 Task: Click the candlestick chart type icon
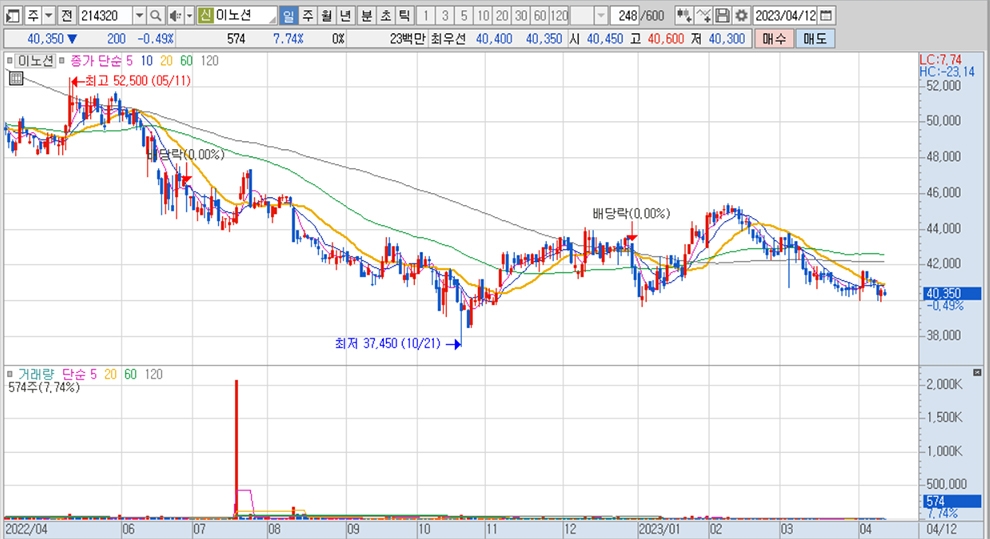683,16
